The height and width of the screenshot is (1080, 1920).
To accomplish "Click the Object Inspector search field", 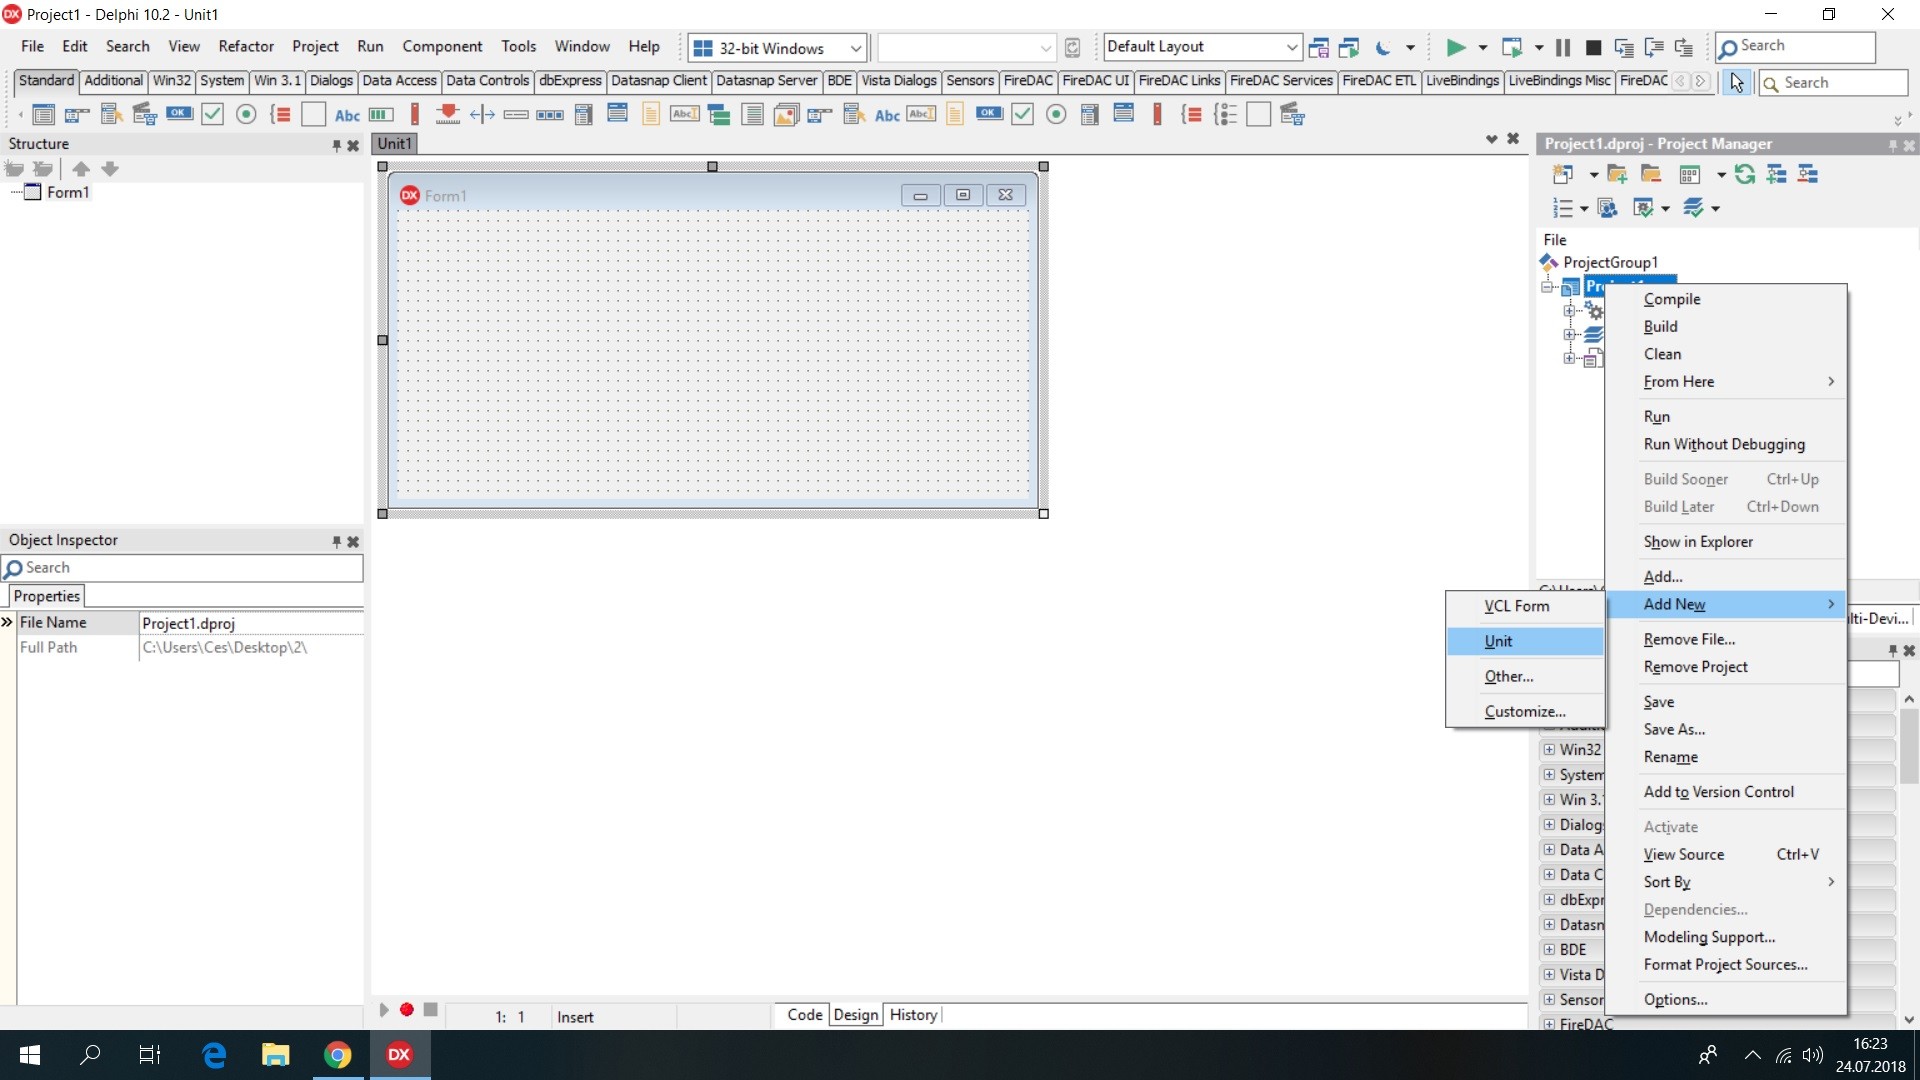I will pos(182,568).
